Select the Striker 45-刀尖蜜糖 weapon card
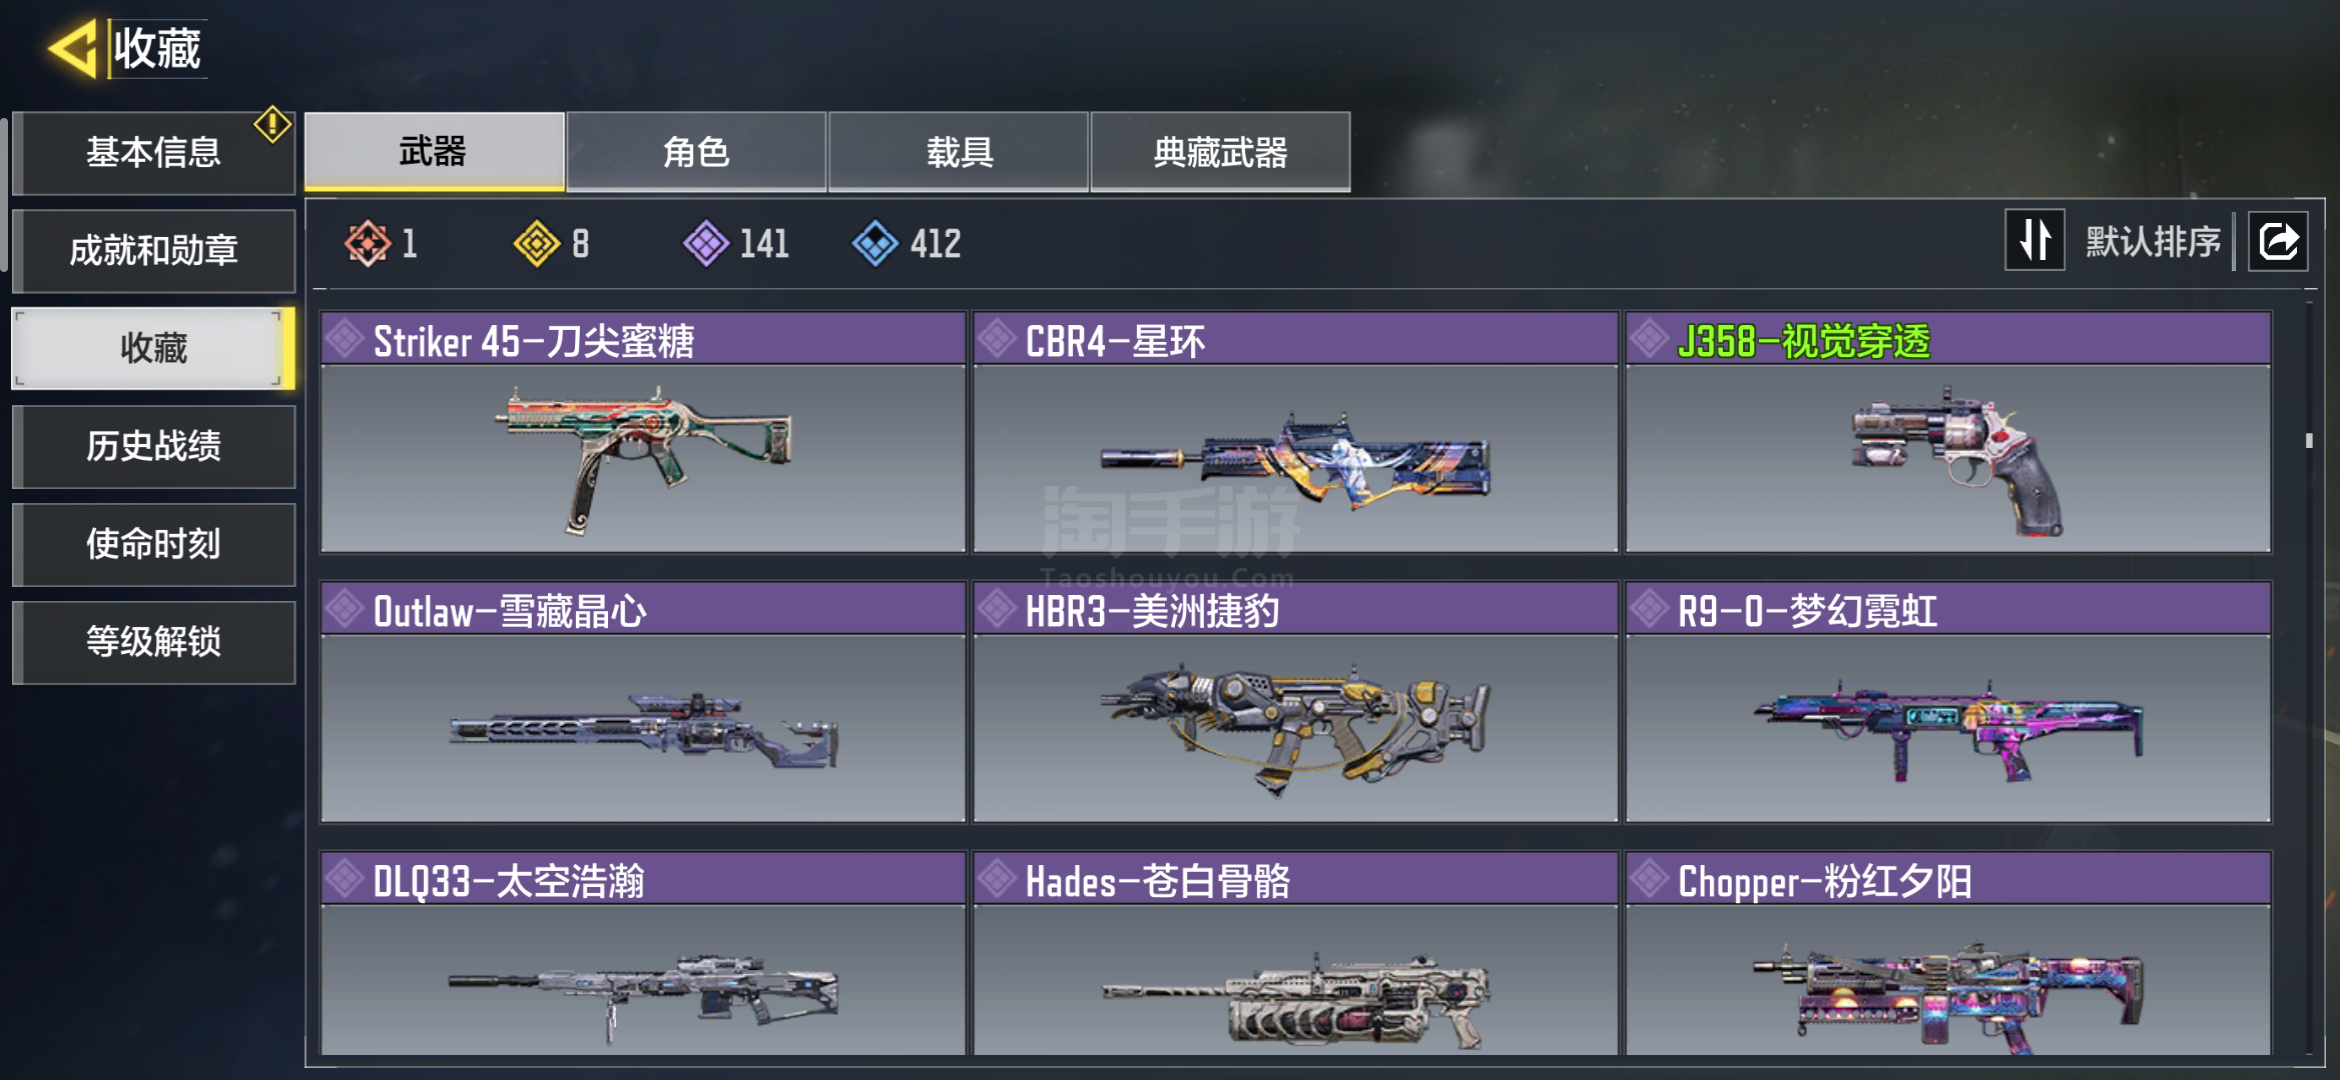 point(643,432)
